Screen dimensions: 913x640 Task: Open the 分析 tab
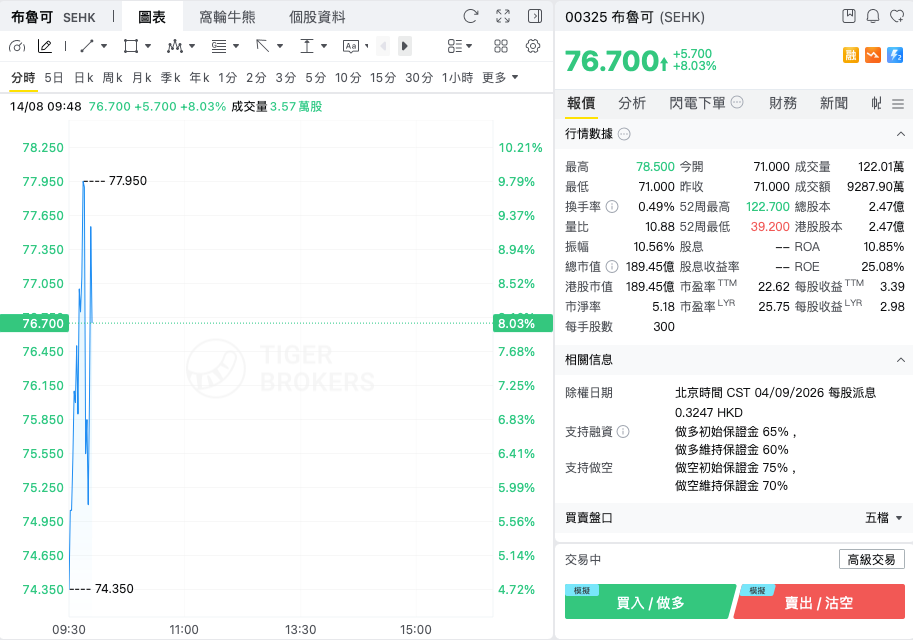[632, 104]
